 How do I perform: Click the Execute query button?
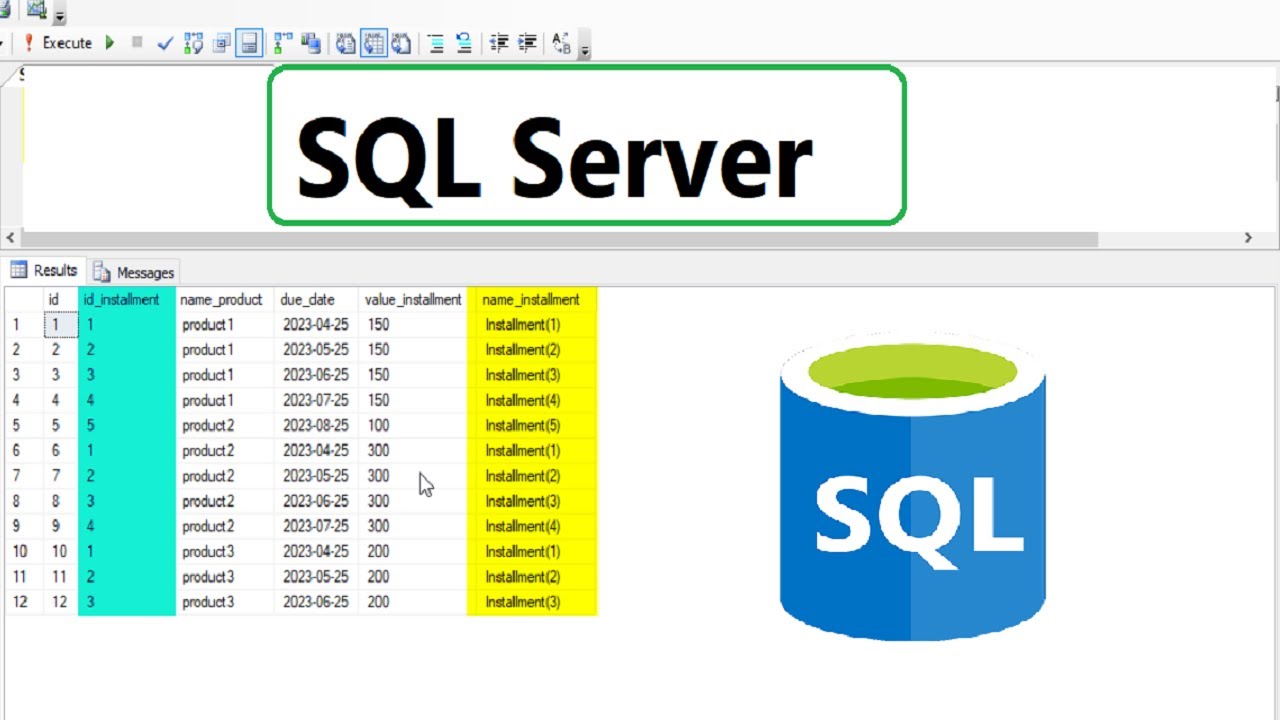pyautogui.click(x=56, y=43)
